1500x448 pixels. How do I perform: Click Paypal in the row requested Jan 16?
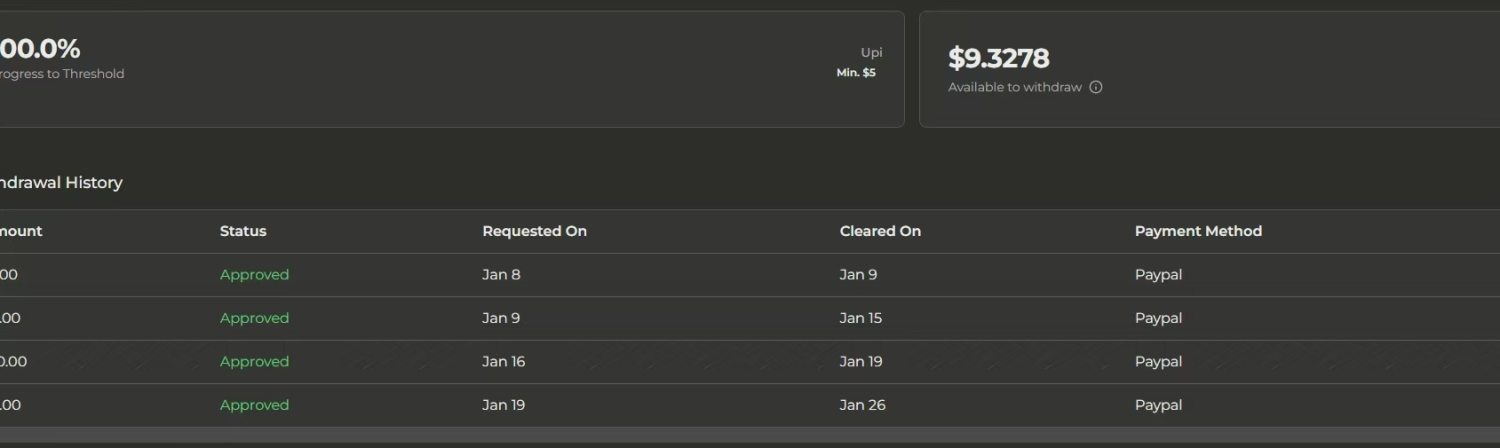tap(1158, 362)
